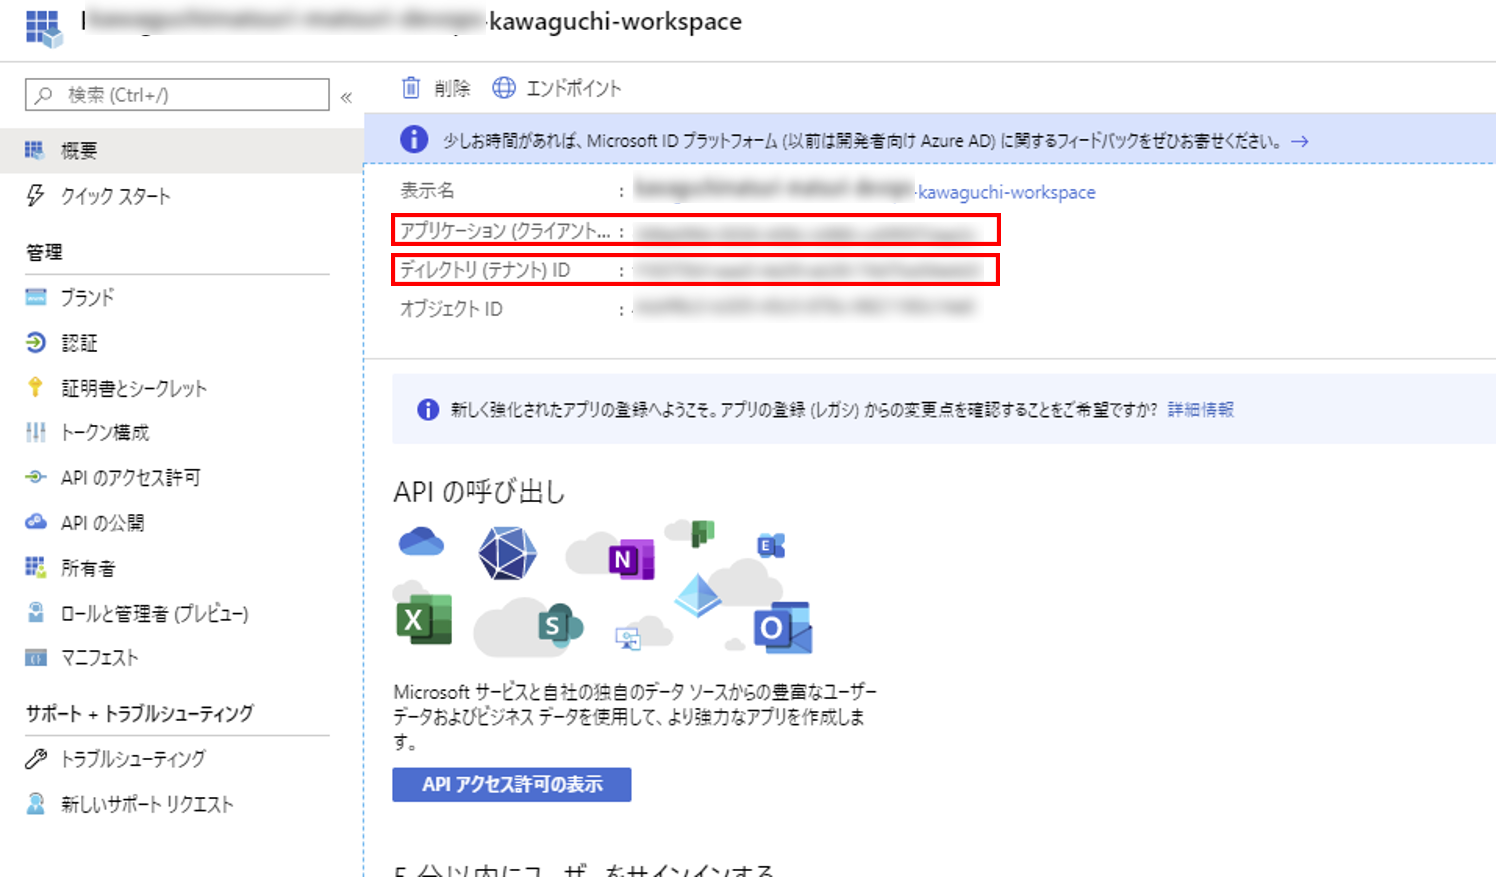Select ロールと管理者 (プレビュー) item
This screenshot has width=1496, height=877.
click(x=154, y=613)
